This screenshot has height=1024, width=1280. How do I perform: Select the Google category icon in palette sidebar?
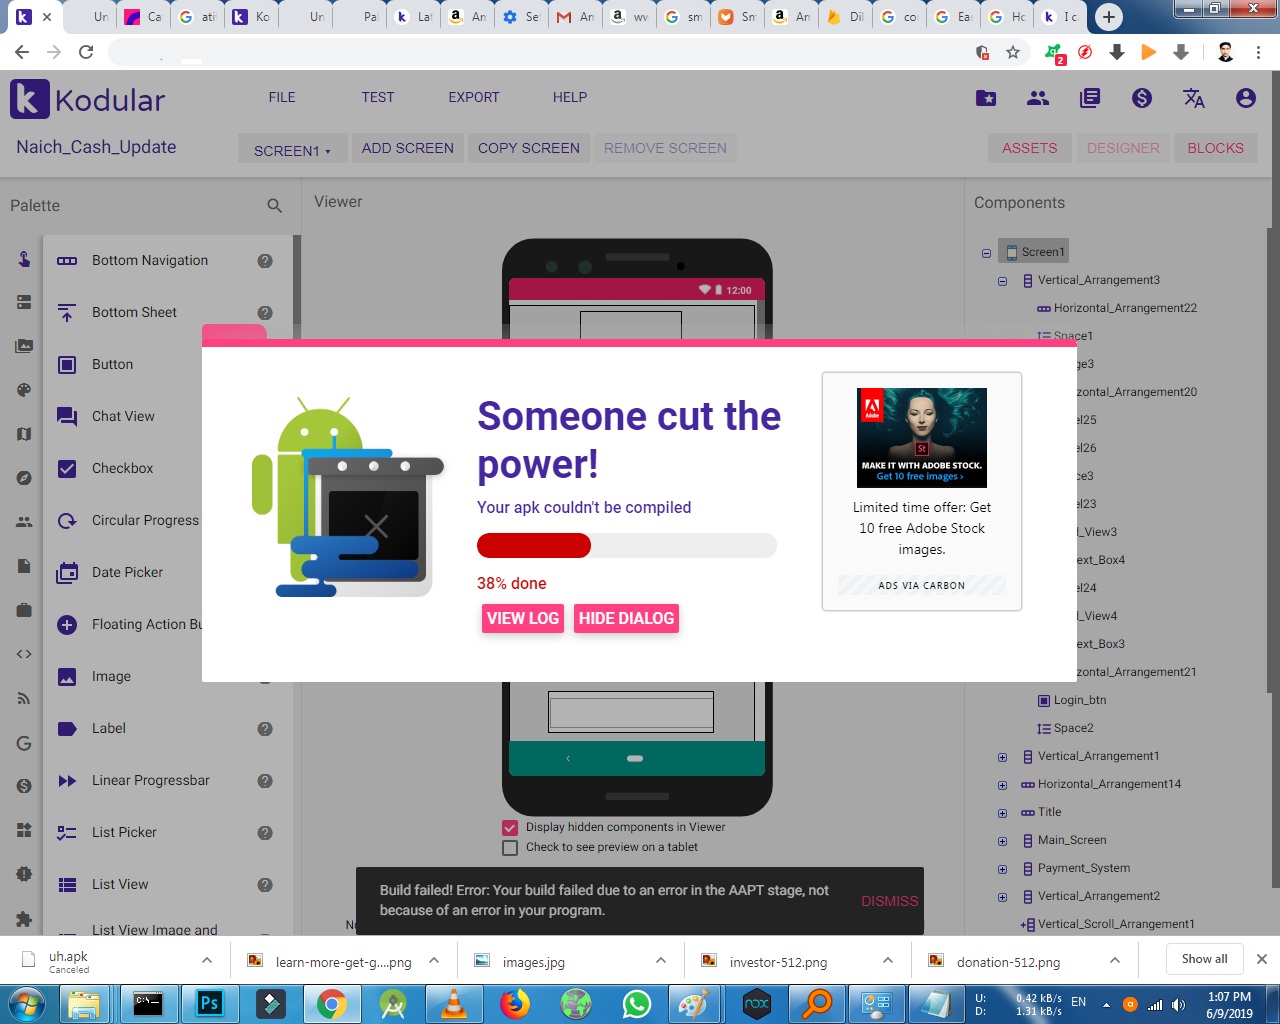pos(24,743)
